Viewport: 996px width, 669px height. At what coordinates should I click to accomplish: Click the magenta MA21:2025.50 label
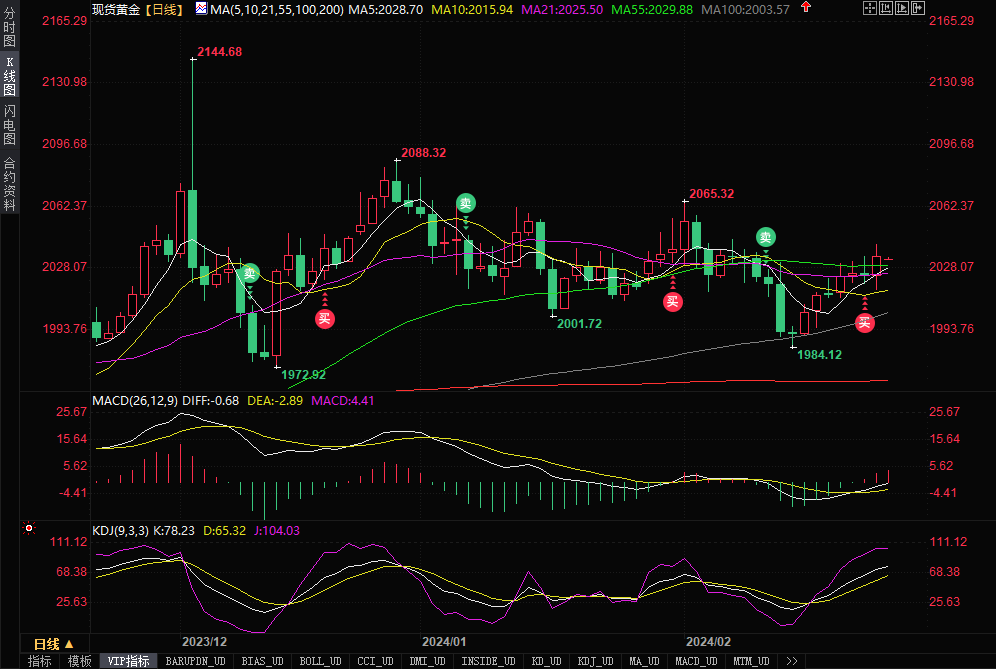[562, 10]
